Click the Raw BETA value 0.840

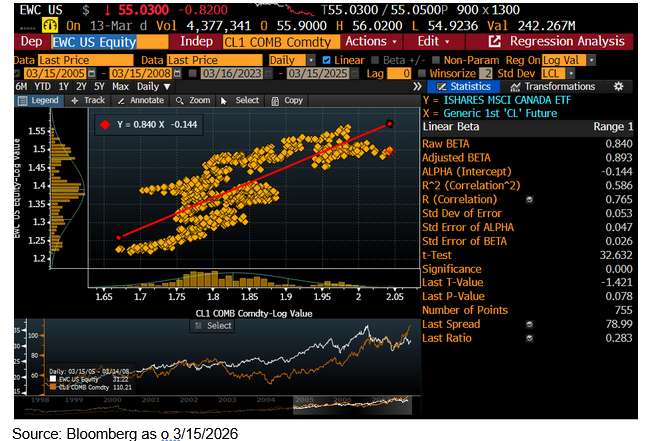[619, 144]
